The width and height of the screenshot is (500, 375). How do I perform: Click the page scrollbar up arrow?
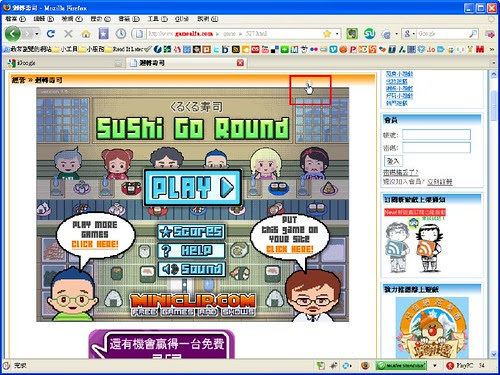[494, 75]
